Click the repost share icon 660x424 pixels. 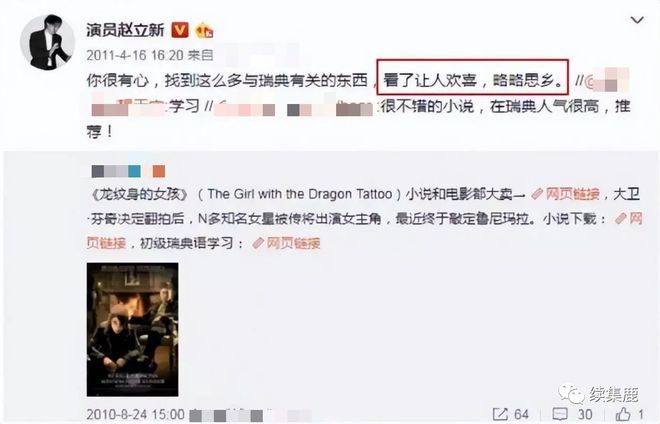pos(500,414)
